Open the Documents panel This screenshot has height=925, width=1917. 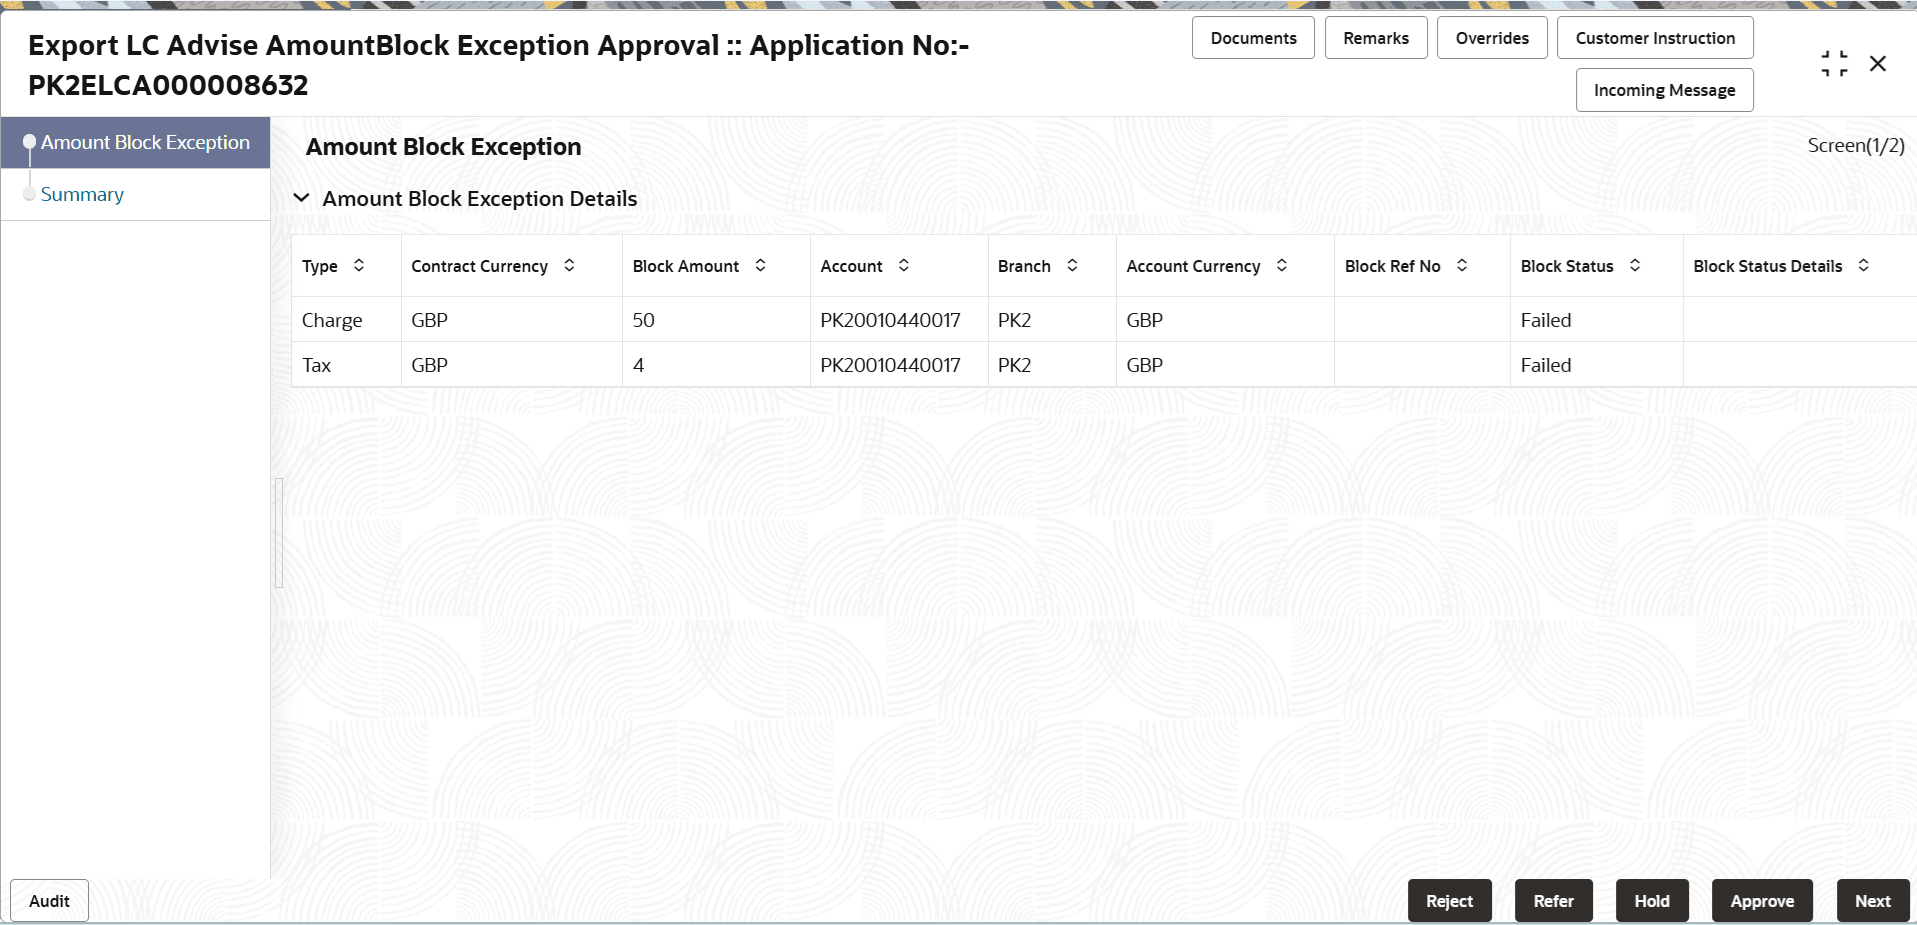pyautogui.click(x=1253, y=38)
